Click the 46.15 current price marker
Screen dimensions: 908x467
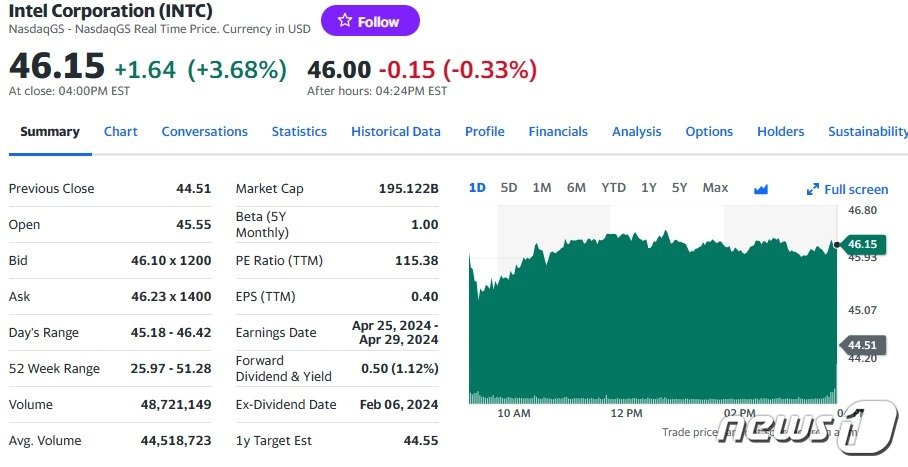pyautogui.click(x=861, y=244)
